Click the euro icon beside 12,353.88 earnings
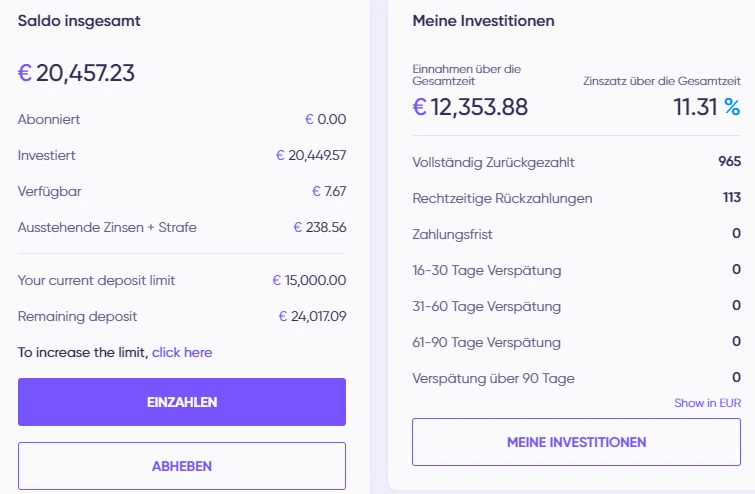The height and width of the screenshot is (494, 755). [x=419, y=107]
